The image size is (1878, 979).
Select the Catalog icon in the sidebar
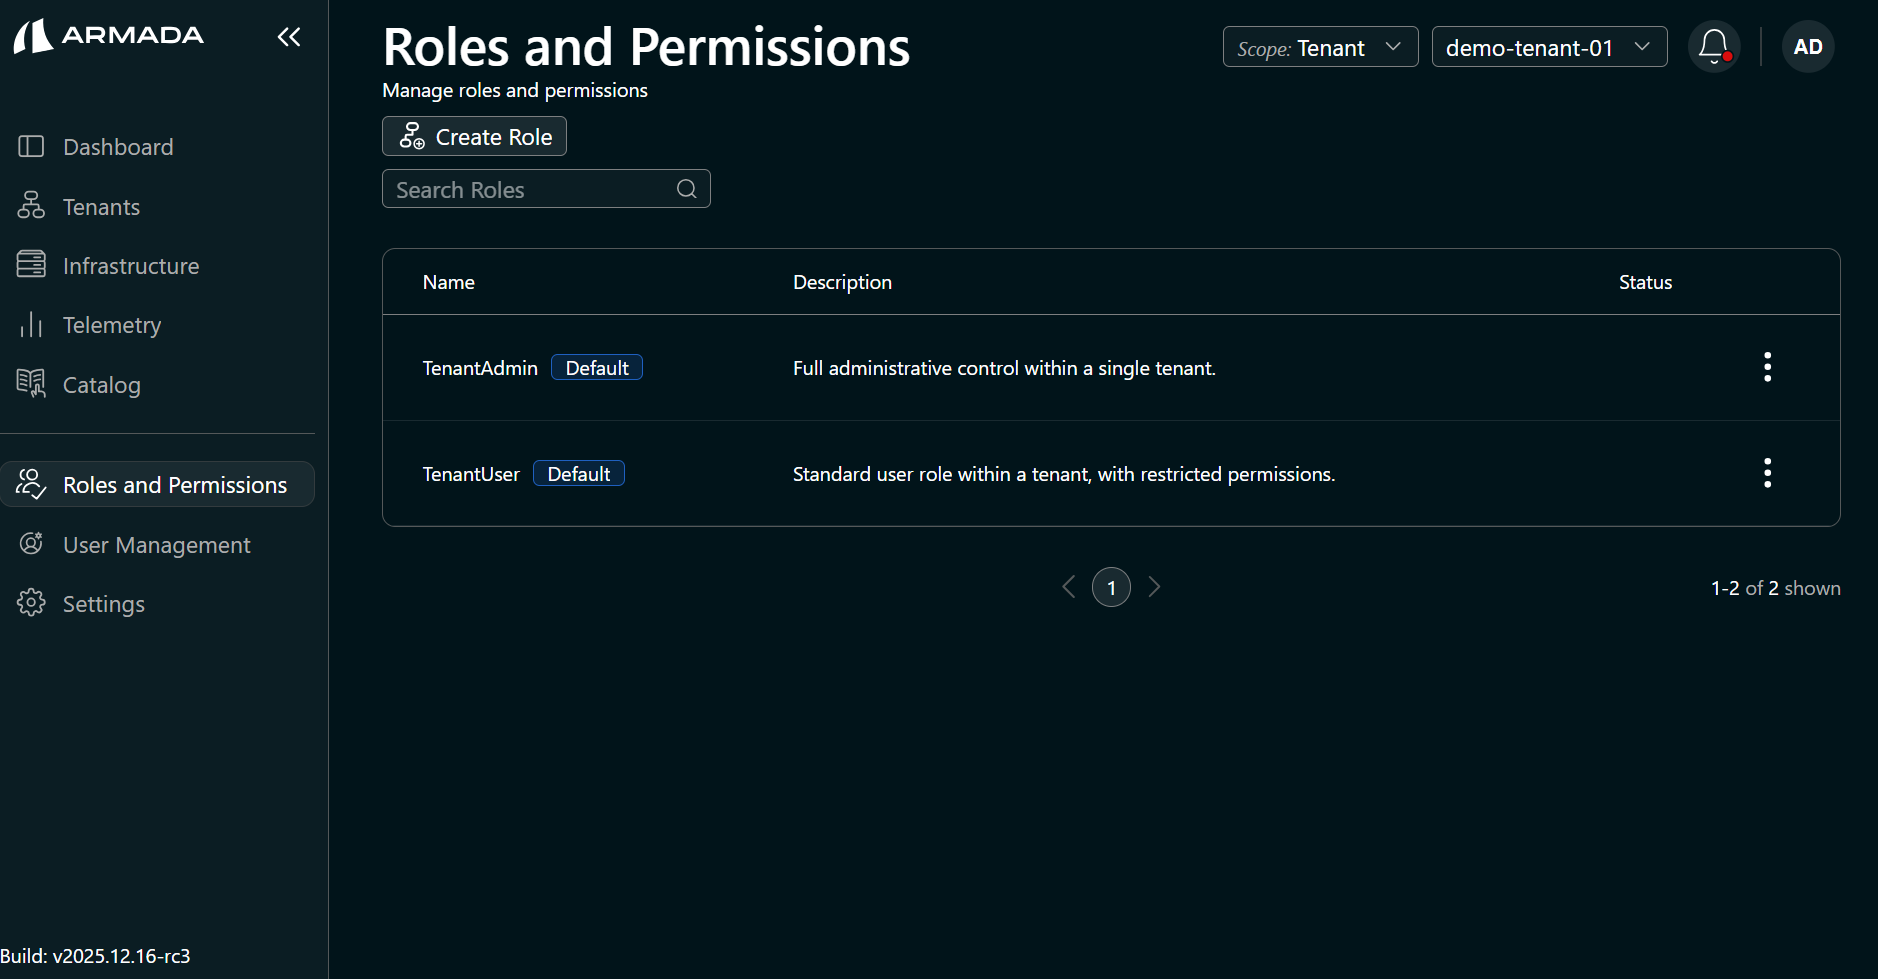[31, 384]
